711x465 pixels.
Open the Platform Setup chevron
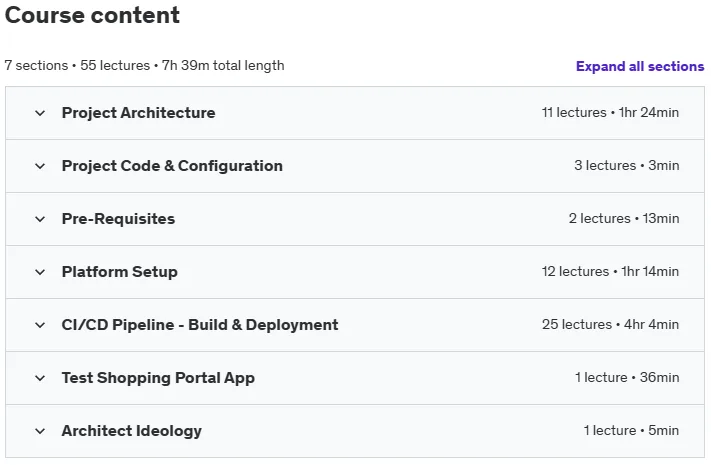tap(40, 272)
